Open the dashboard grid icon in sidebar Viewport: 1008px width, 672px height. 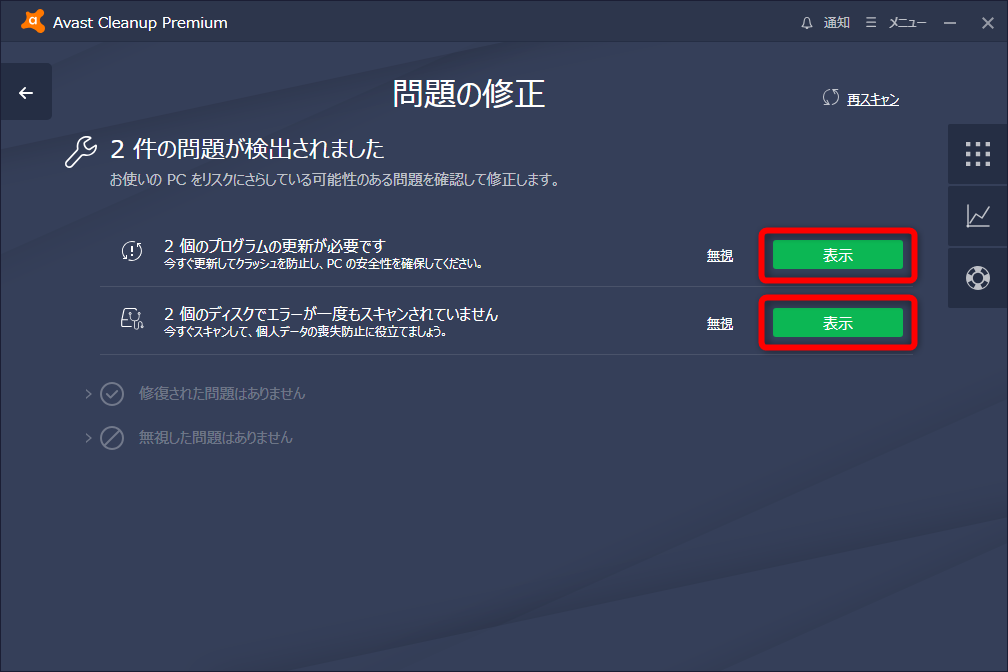pos(978,154)
